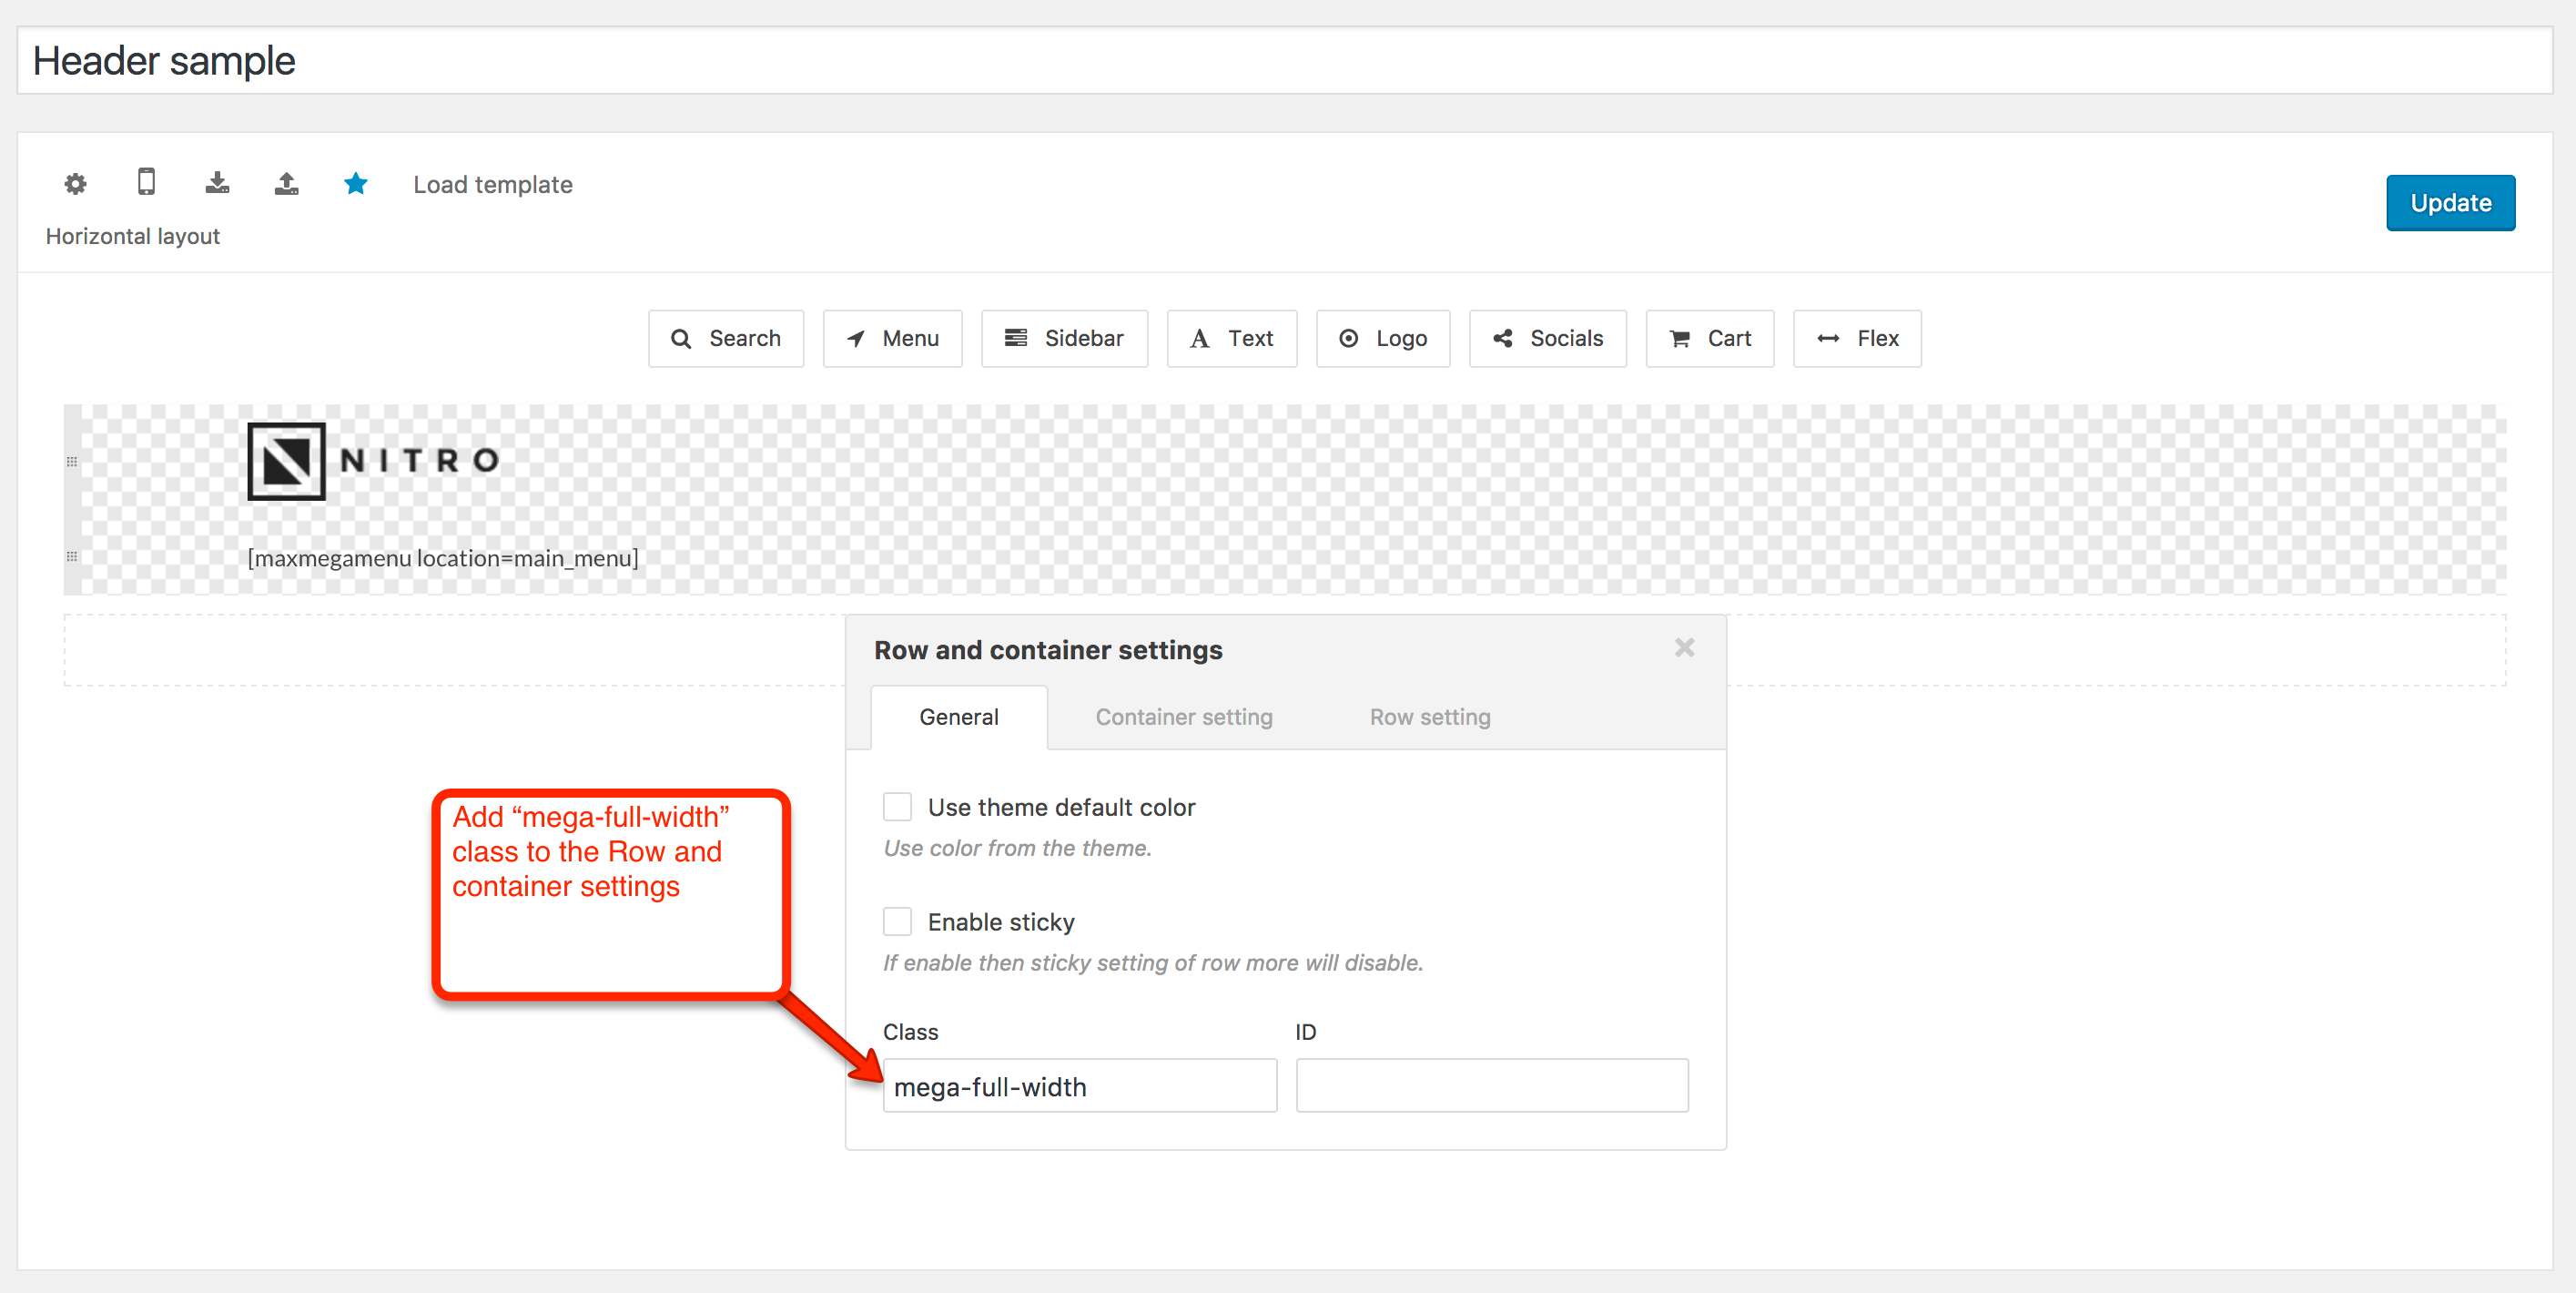Viewport: 2576px width, 1293px height.
Task: Focus the ID input field
Action: click(1491, 1086)
